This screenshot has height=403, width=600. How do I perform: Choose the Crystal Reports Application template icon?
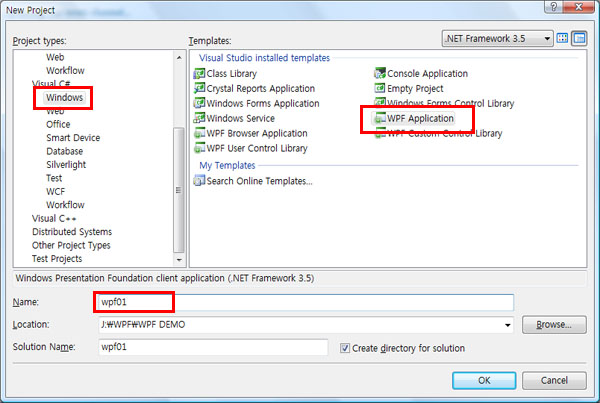click(199, 88)
